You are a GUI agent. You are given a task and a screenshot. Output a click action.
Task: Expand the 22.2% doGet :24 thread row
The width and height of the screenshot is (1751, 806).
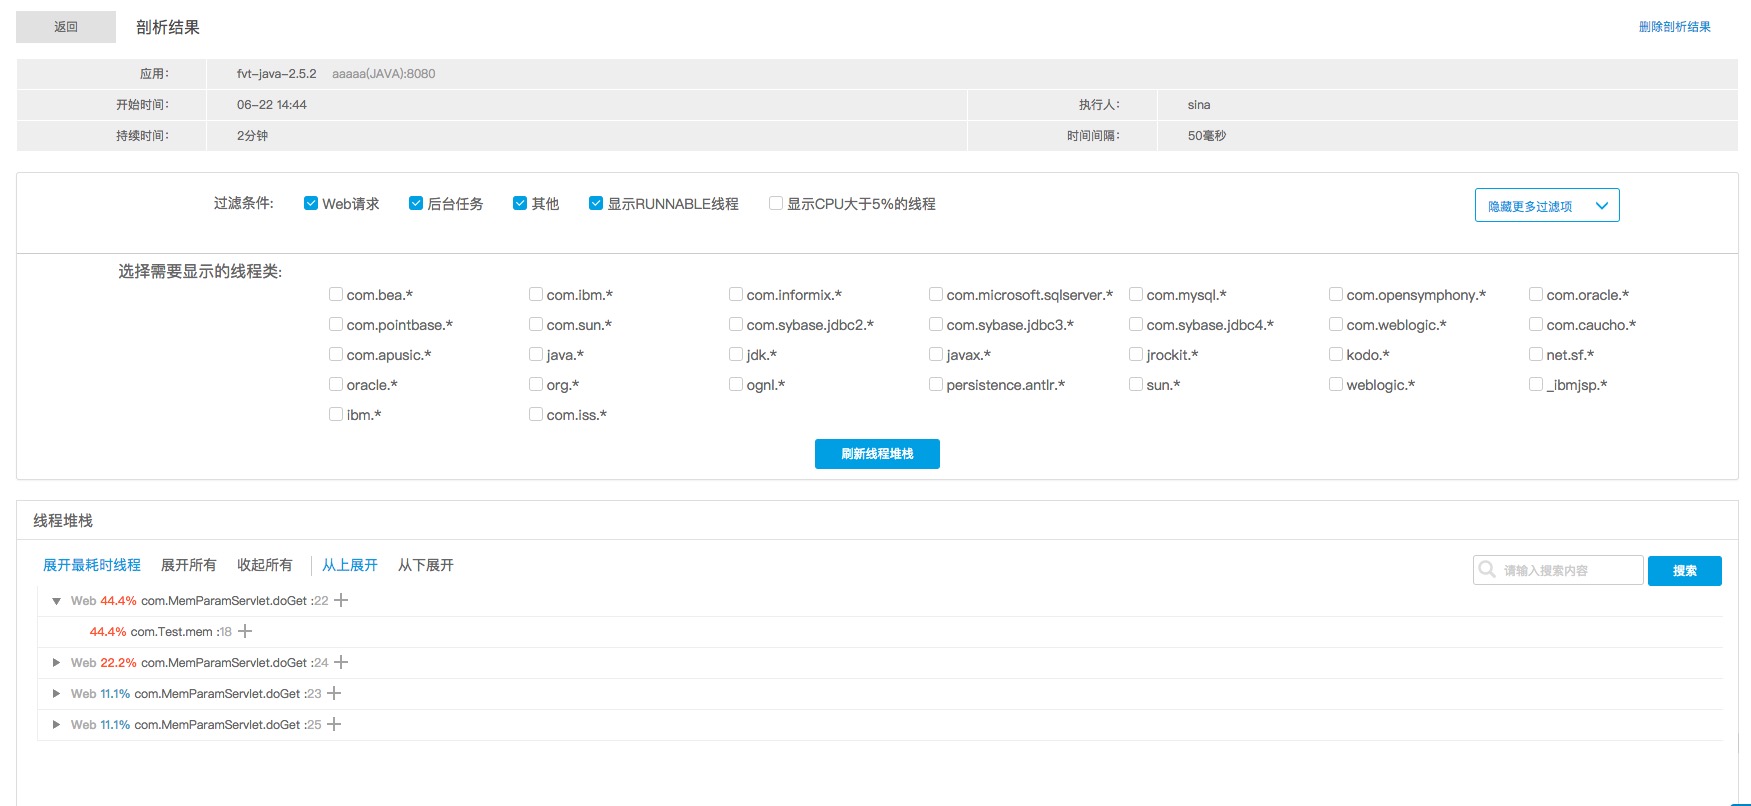tap(56, 662)
